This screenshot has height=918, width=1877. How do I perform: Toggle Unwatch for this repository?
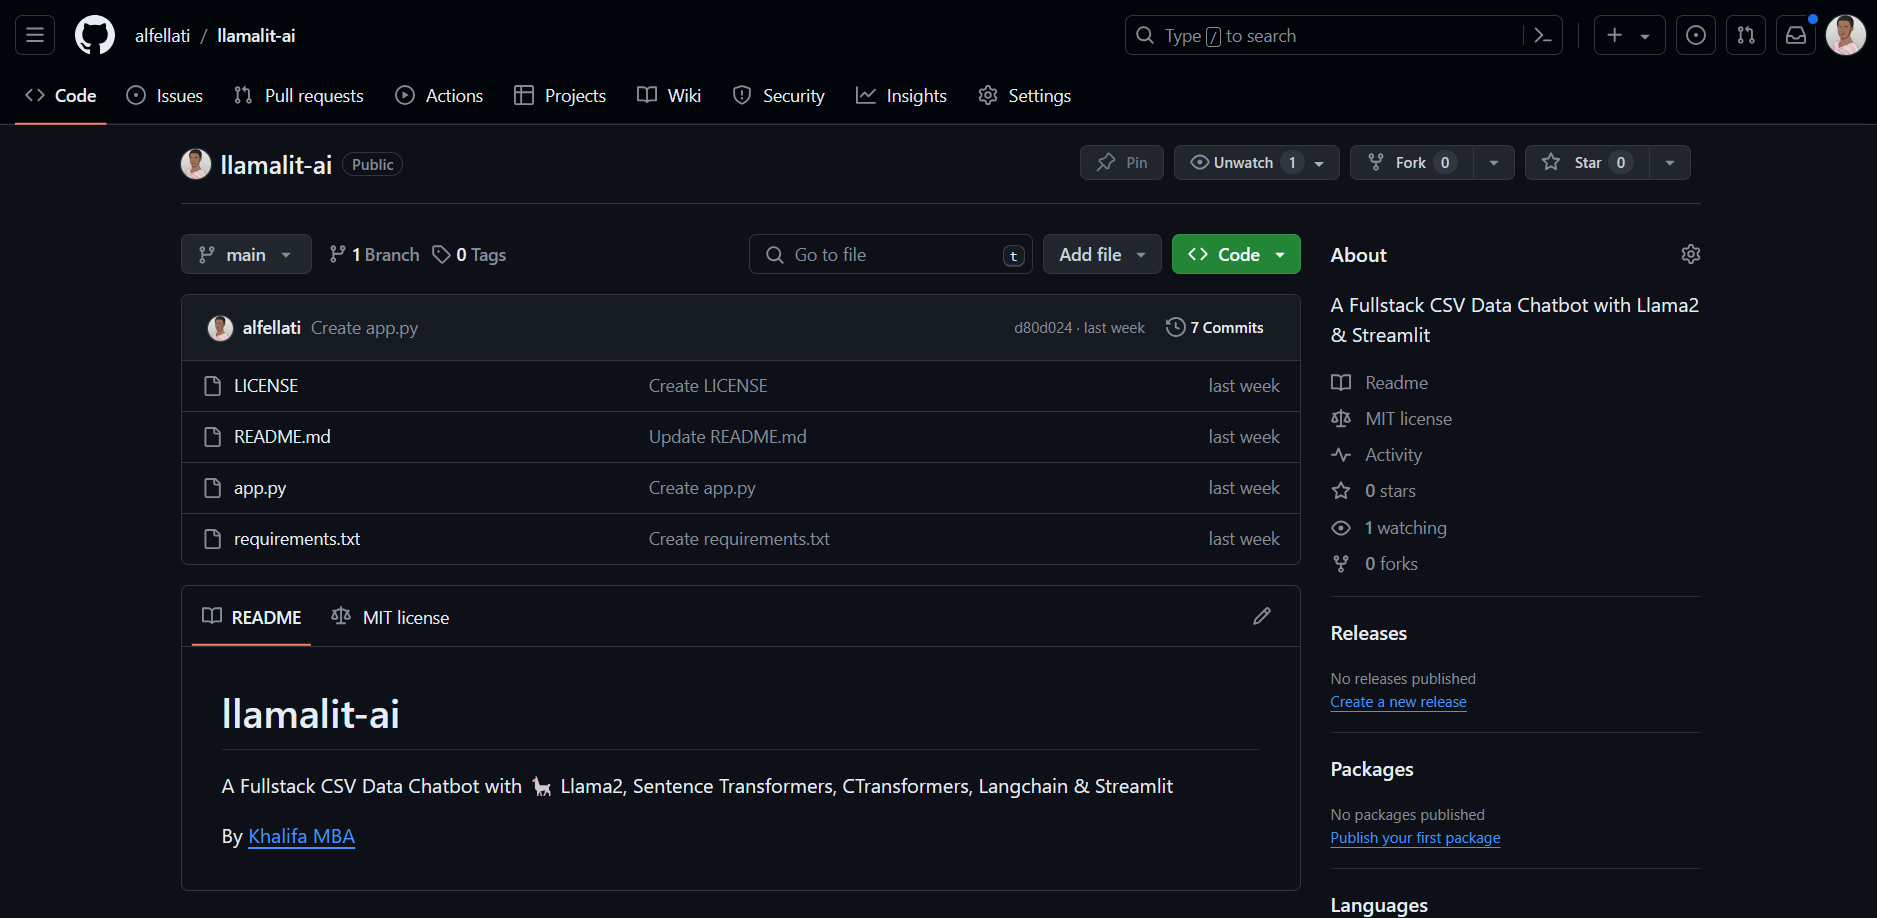point(1243,163)
